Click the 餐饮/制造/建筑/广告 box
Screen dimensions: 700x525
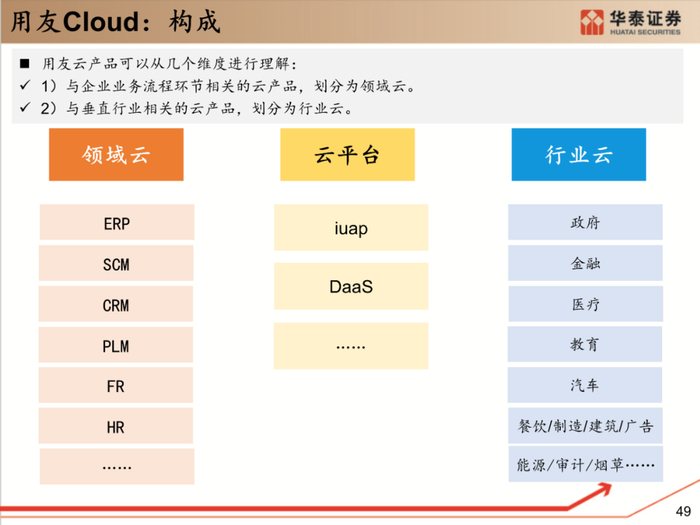pos(585,425)
